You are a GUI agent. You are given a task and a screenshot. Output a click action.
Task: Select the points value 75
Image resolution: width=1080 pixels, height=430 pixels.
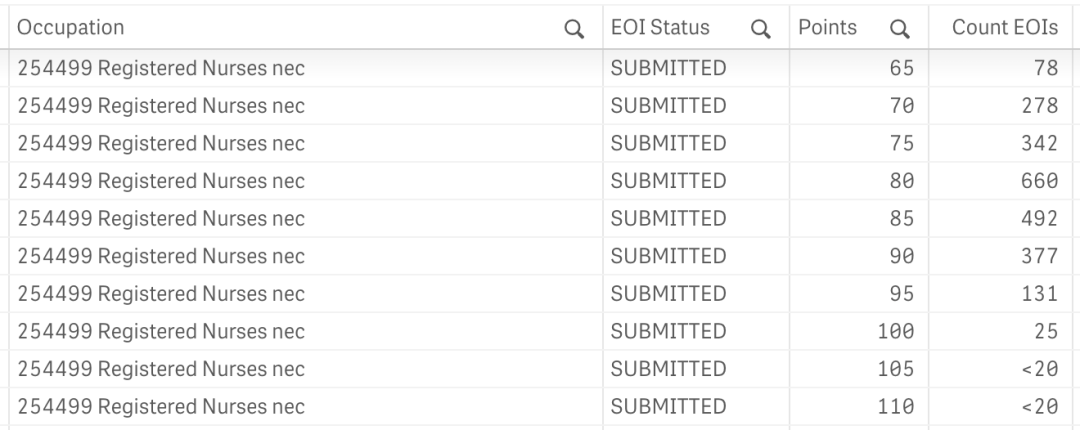pos(902,143)
